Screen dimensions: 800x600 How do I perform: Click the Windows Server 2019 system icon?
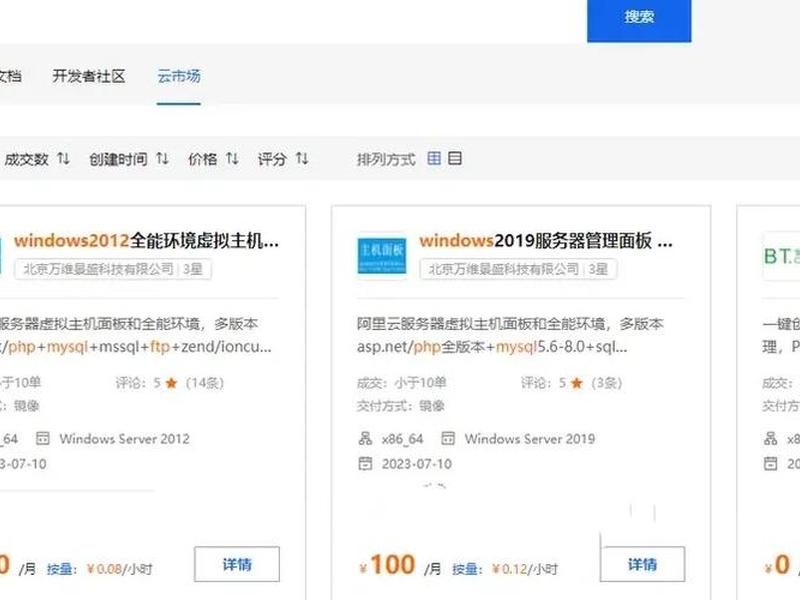coord(448,438)
